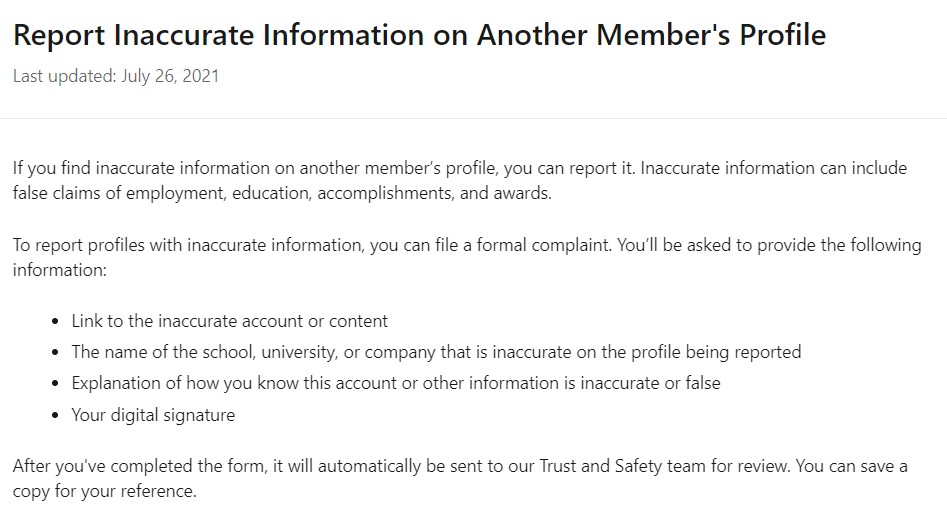Click the page title heading
Screen dimensions: 947x517
(x=419, y=35)
